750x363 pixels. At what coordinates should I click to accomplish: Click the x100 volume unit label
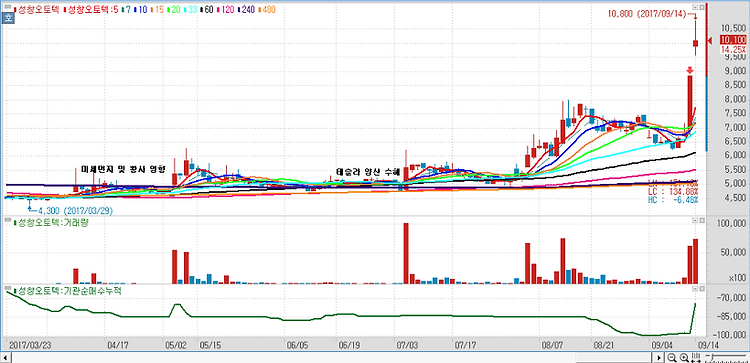click(x=737, y=278)
